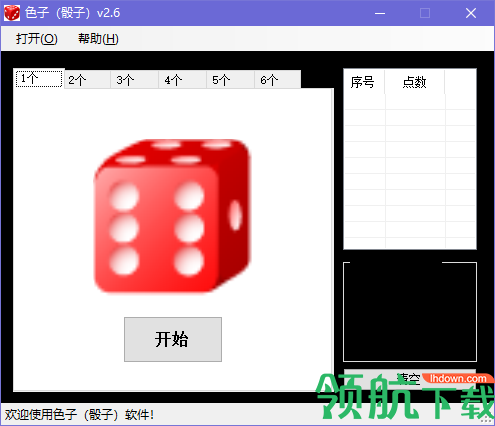Click status bar text 欢迎使用色子（骰子）软件!
Image resolution: width=495 pixels, height=426 pixels.
click(x=79, y=415)
